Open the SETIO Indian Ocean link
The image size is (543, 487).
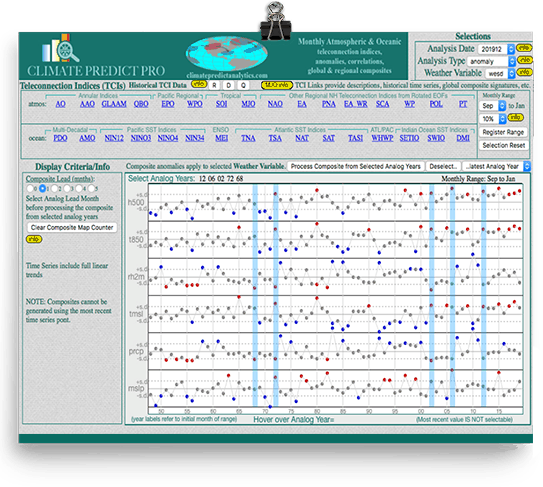(409, 138)
